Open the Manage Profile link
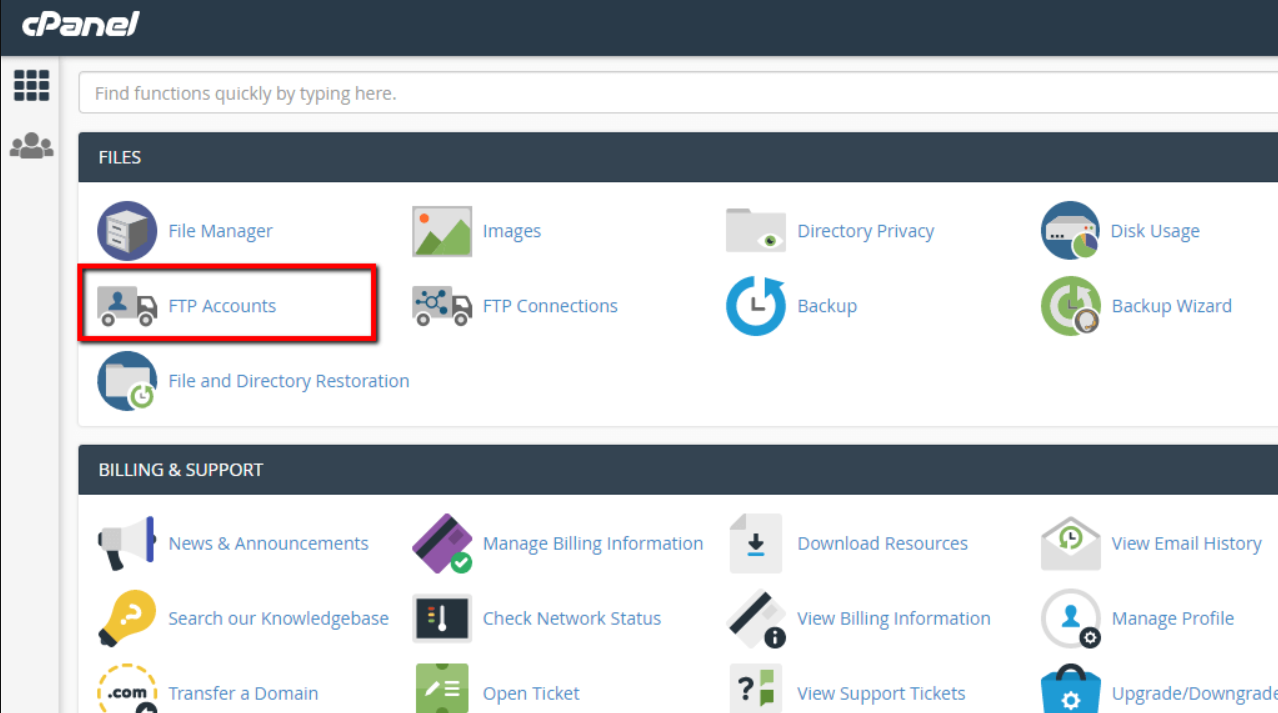Image resolution: width=1278 pixels, height=713 pixels. tap(1173, 619)
